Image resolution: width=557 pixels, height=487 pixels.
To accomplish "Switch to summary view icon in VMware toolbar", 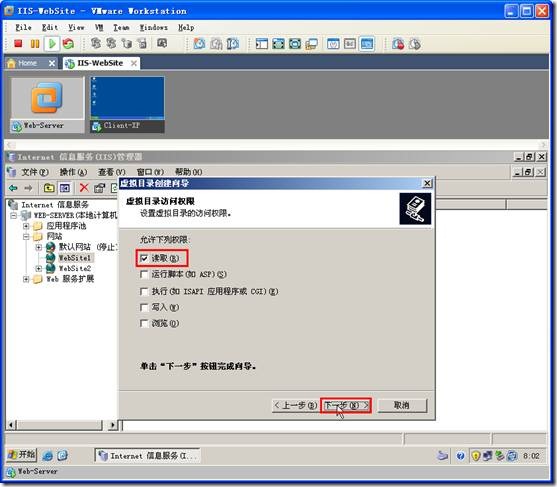I will [x=333, y=44].
